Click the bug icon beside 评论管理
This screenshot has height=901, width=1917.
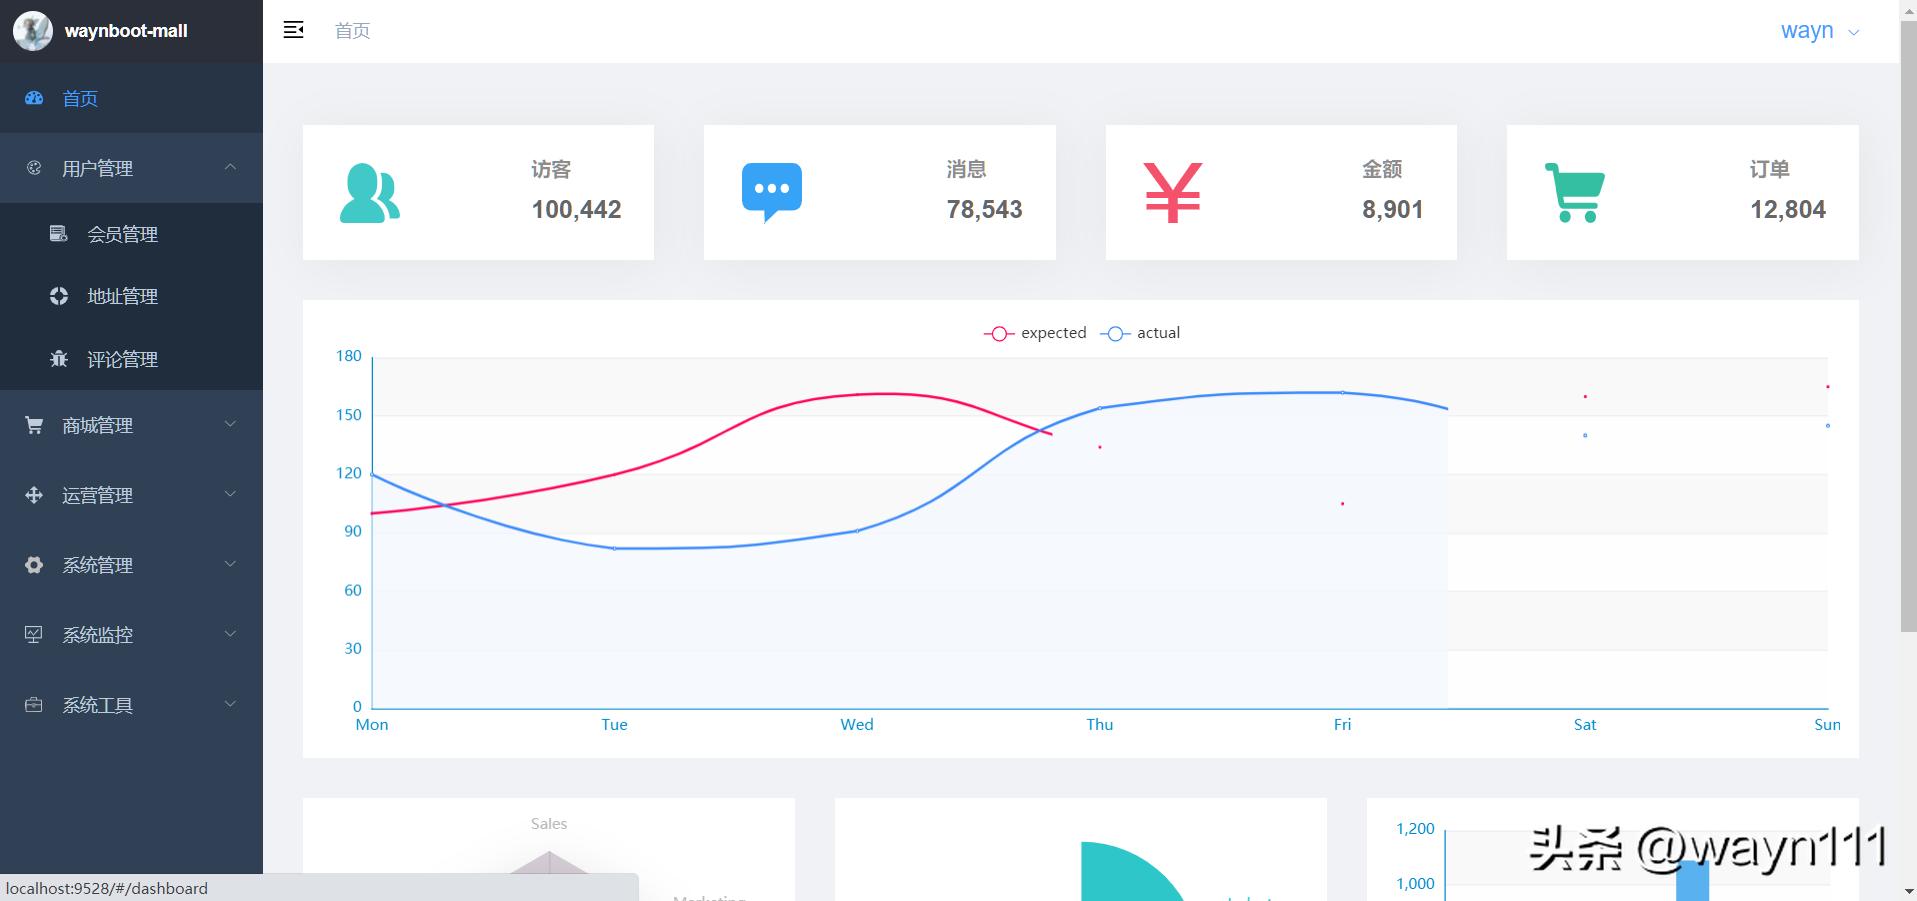pos(59,359)
